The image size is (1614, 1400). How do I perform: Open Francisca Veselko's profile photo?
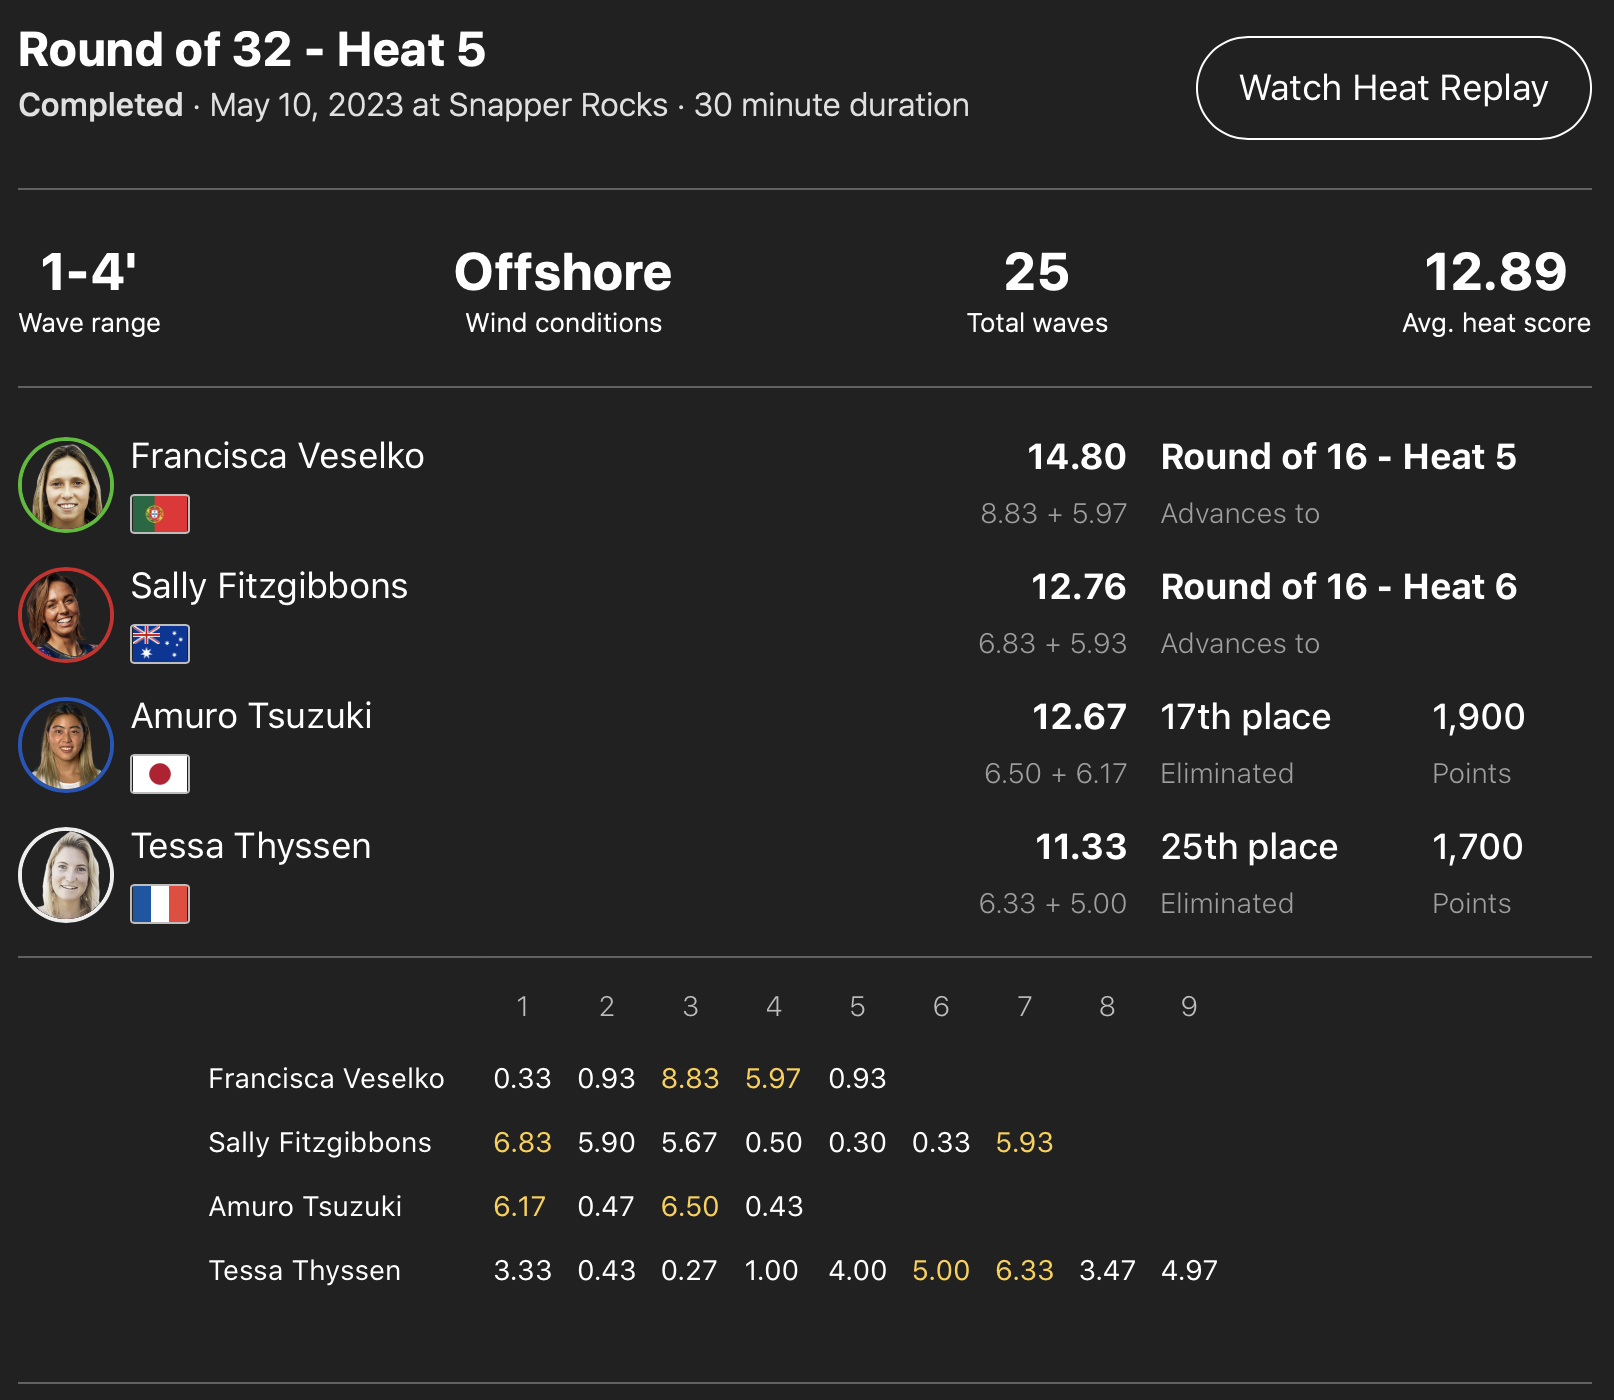coord(66,485)
